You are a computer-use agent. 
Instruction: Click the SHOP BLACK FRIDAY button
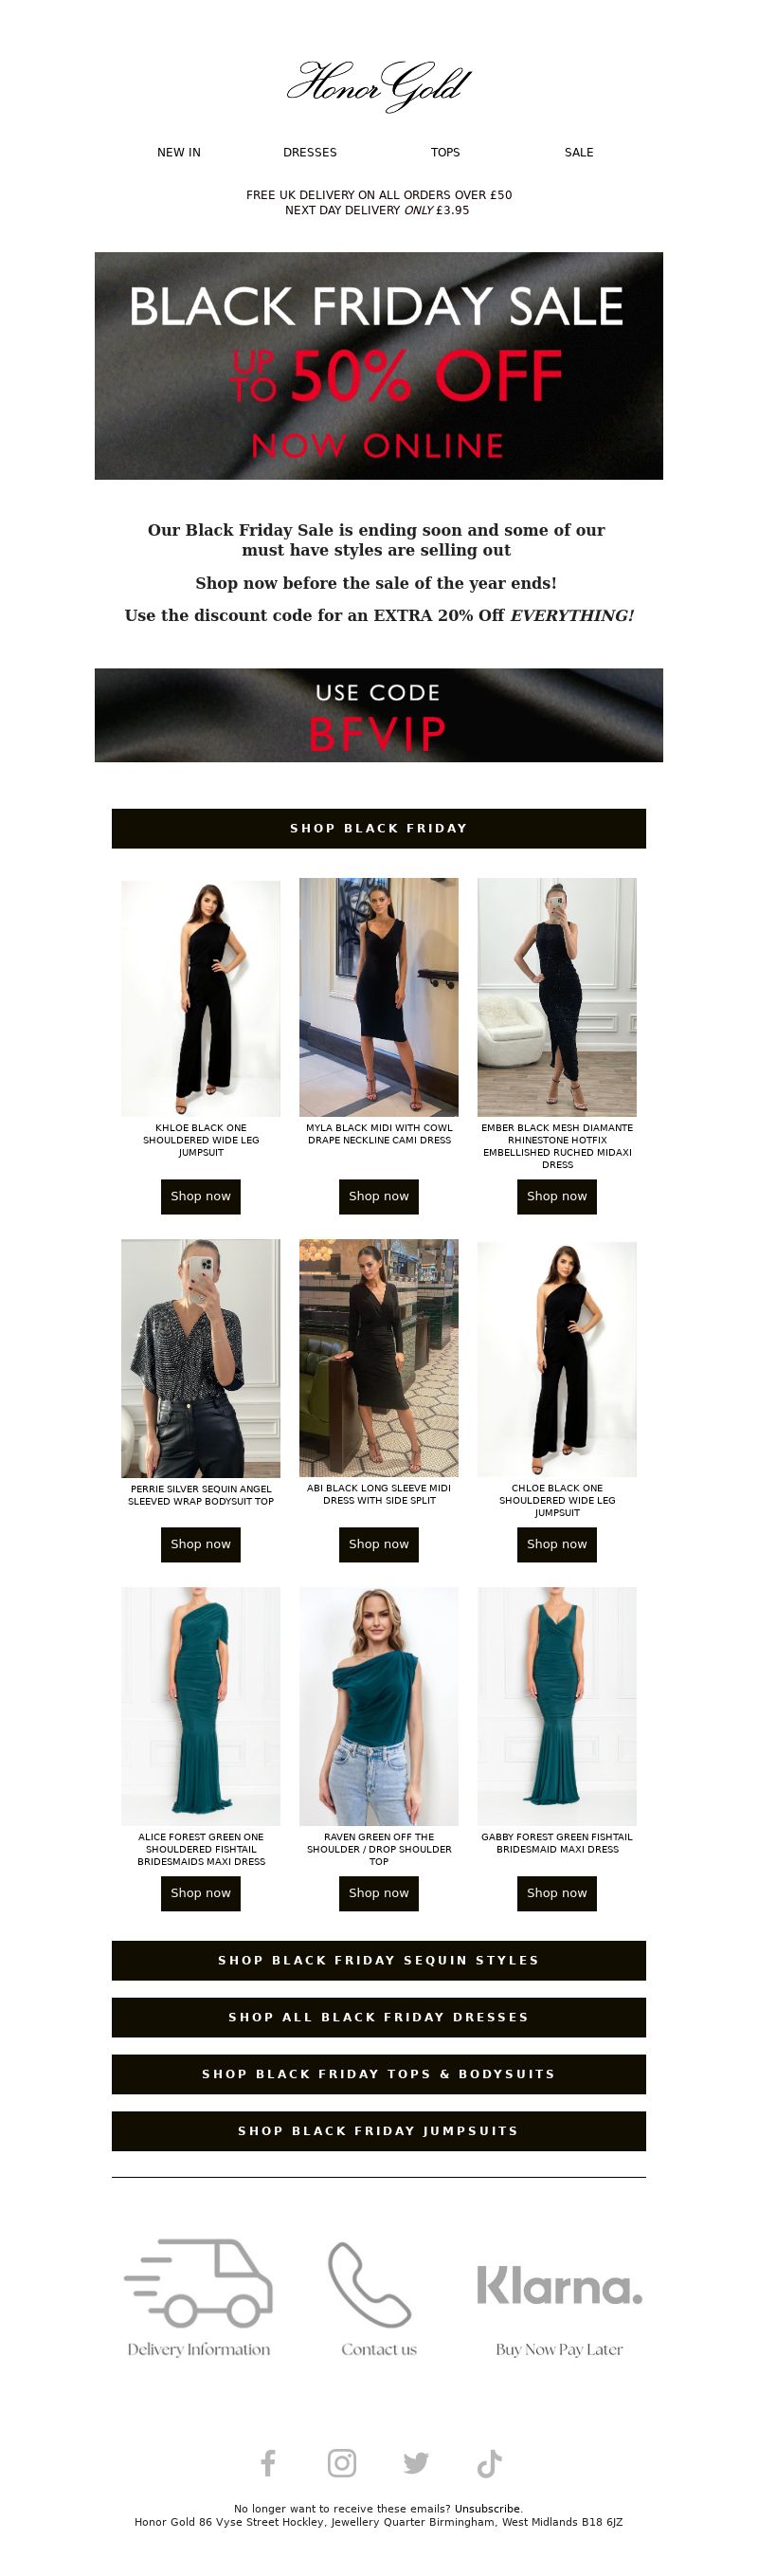coord(379,828)
